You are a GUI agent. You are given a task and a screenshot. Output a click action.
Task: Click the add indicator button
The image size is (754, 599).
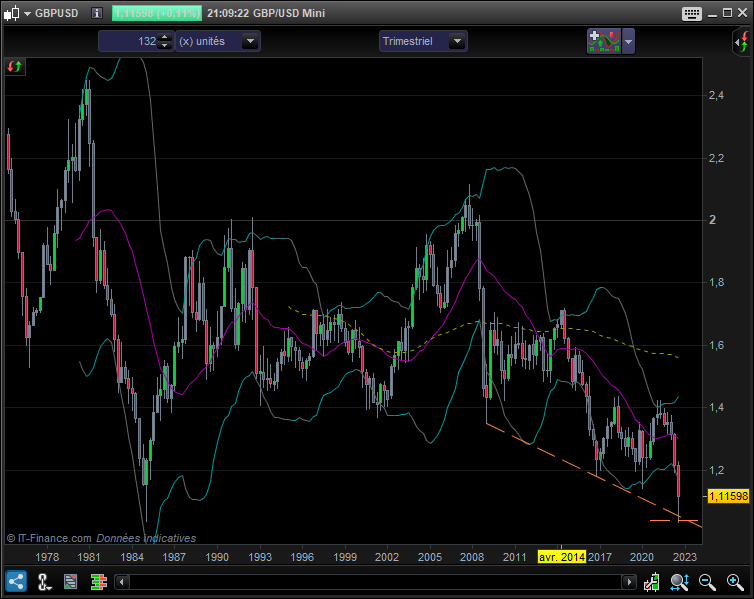point(603,41)
